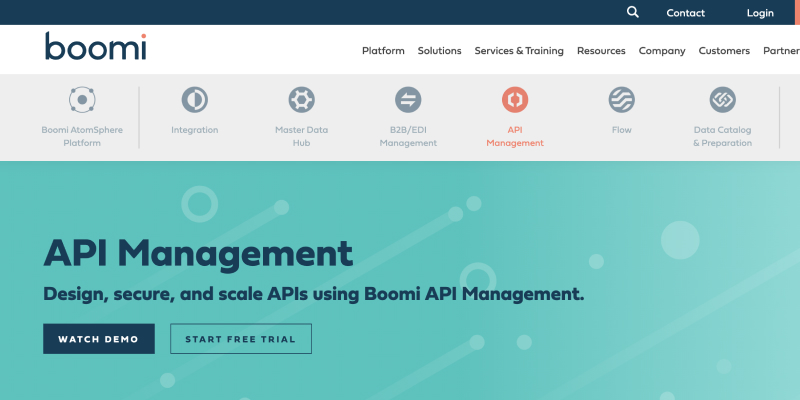This screenshot has width=800, height=400.
Task: Open the Customers menu
Action: 724,51
